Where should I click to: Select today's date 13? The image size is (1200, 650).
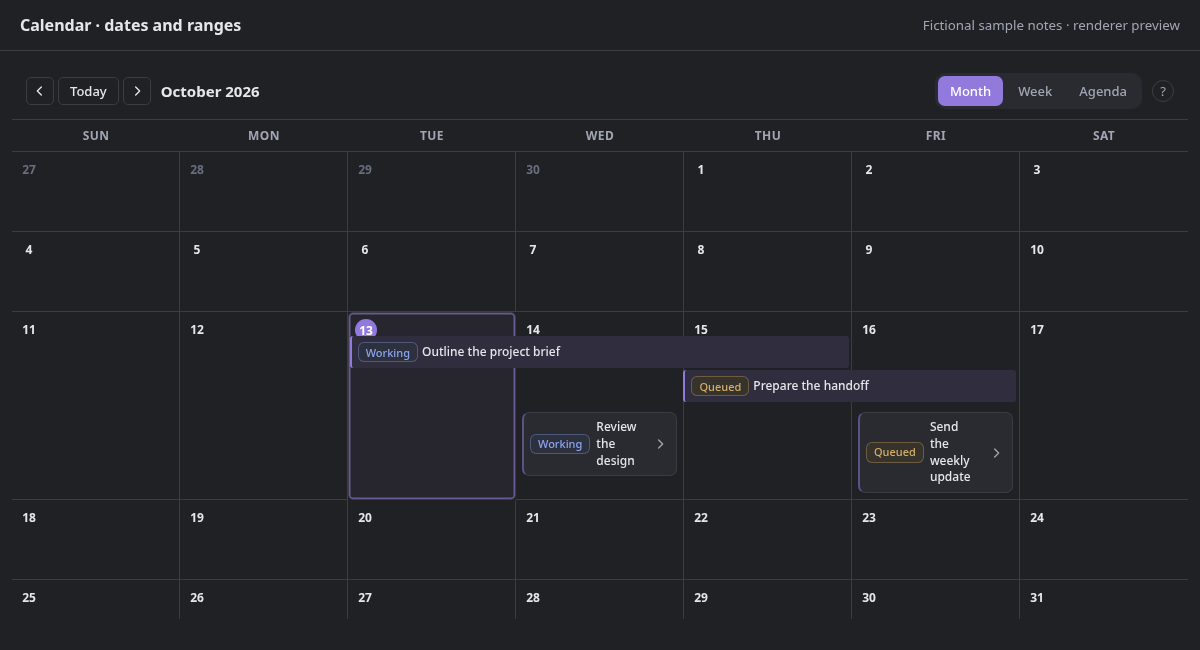pos(366,329)
